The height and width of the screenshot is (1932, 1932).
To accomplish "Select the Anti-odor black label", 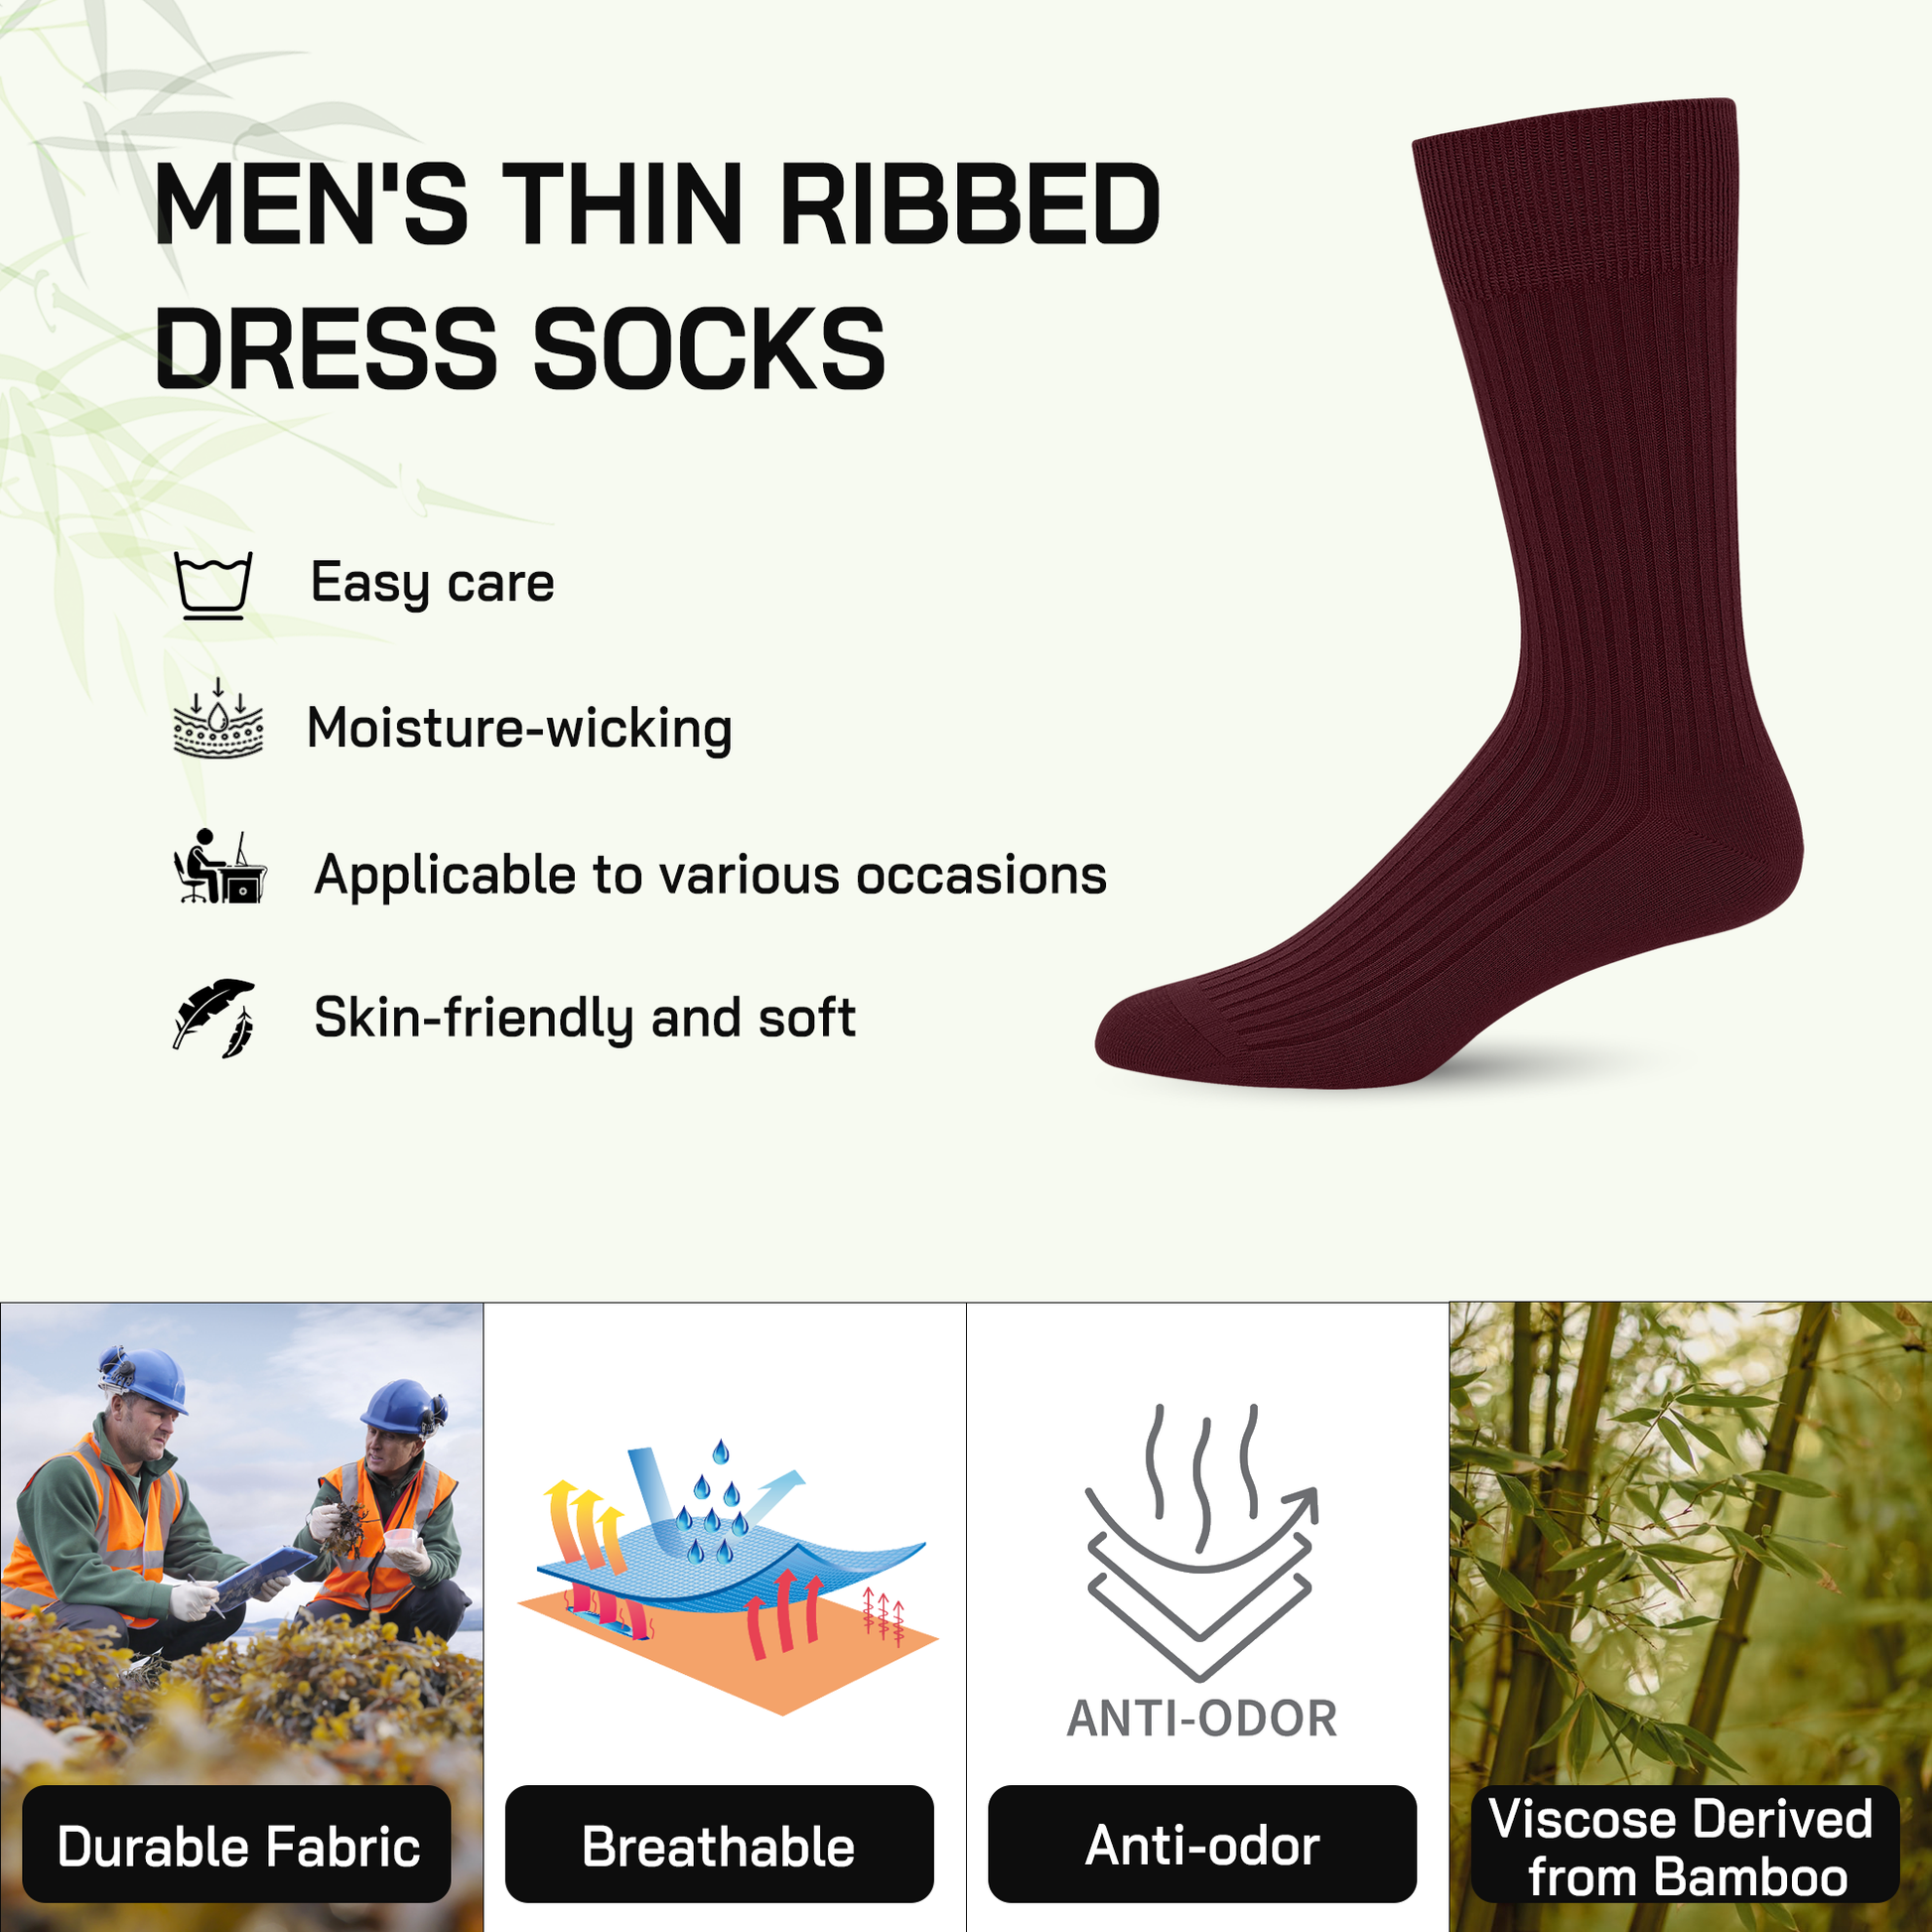I will [1202, 1846].
